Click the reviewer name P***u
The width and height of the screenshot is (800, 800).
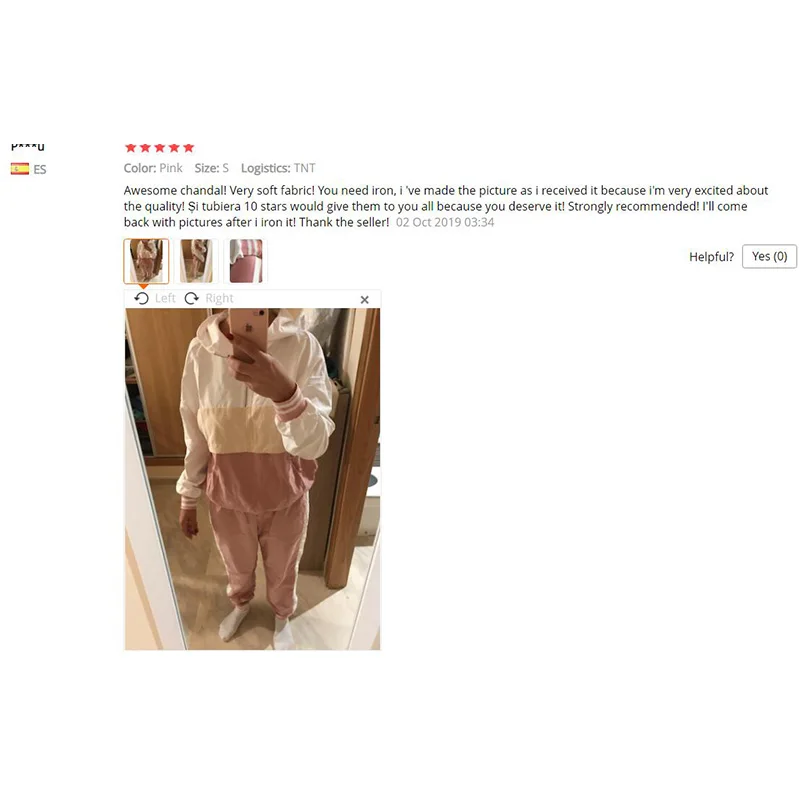coord(28,147)
